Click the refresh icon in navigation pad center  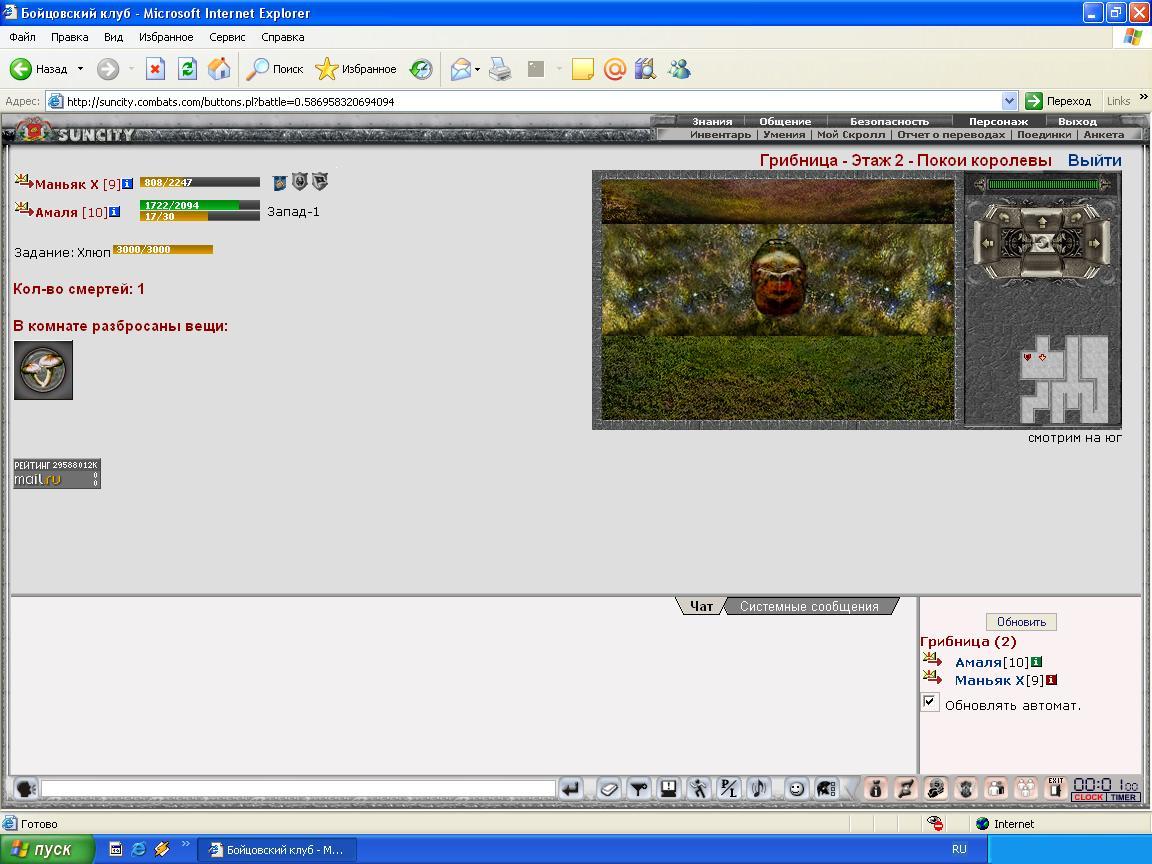tap(1043, 243)
